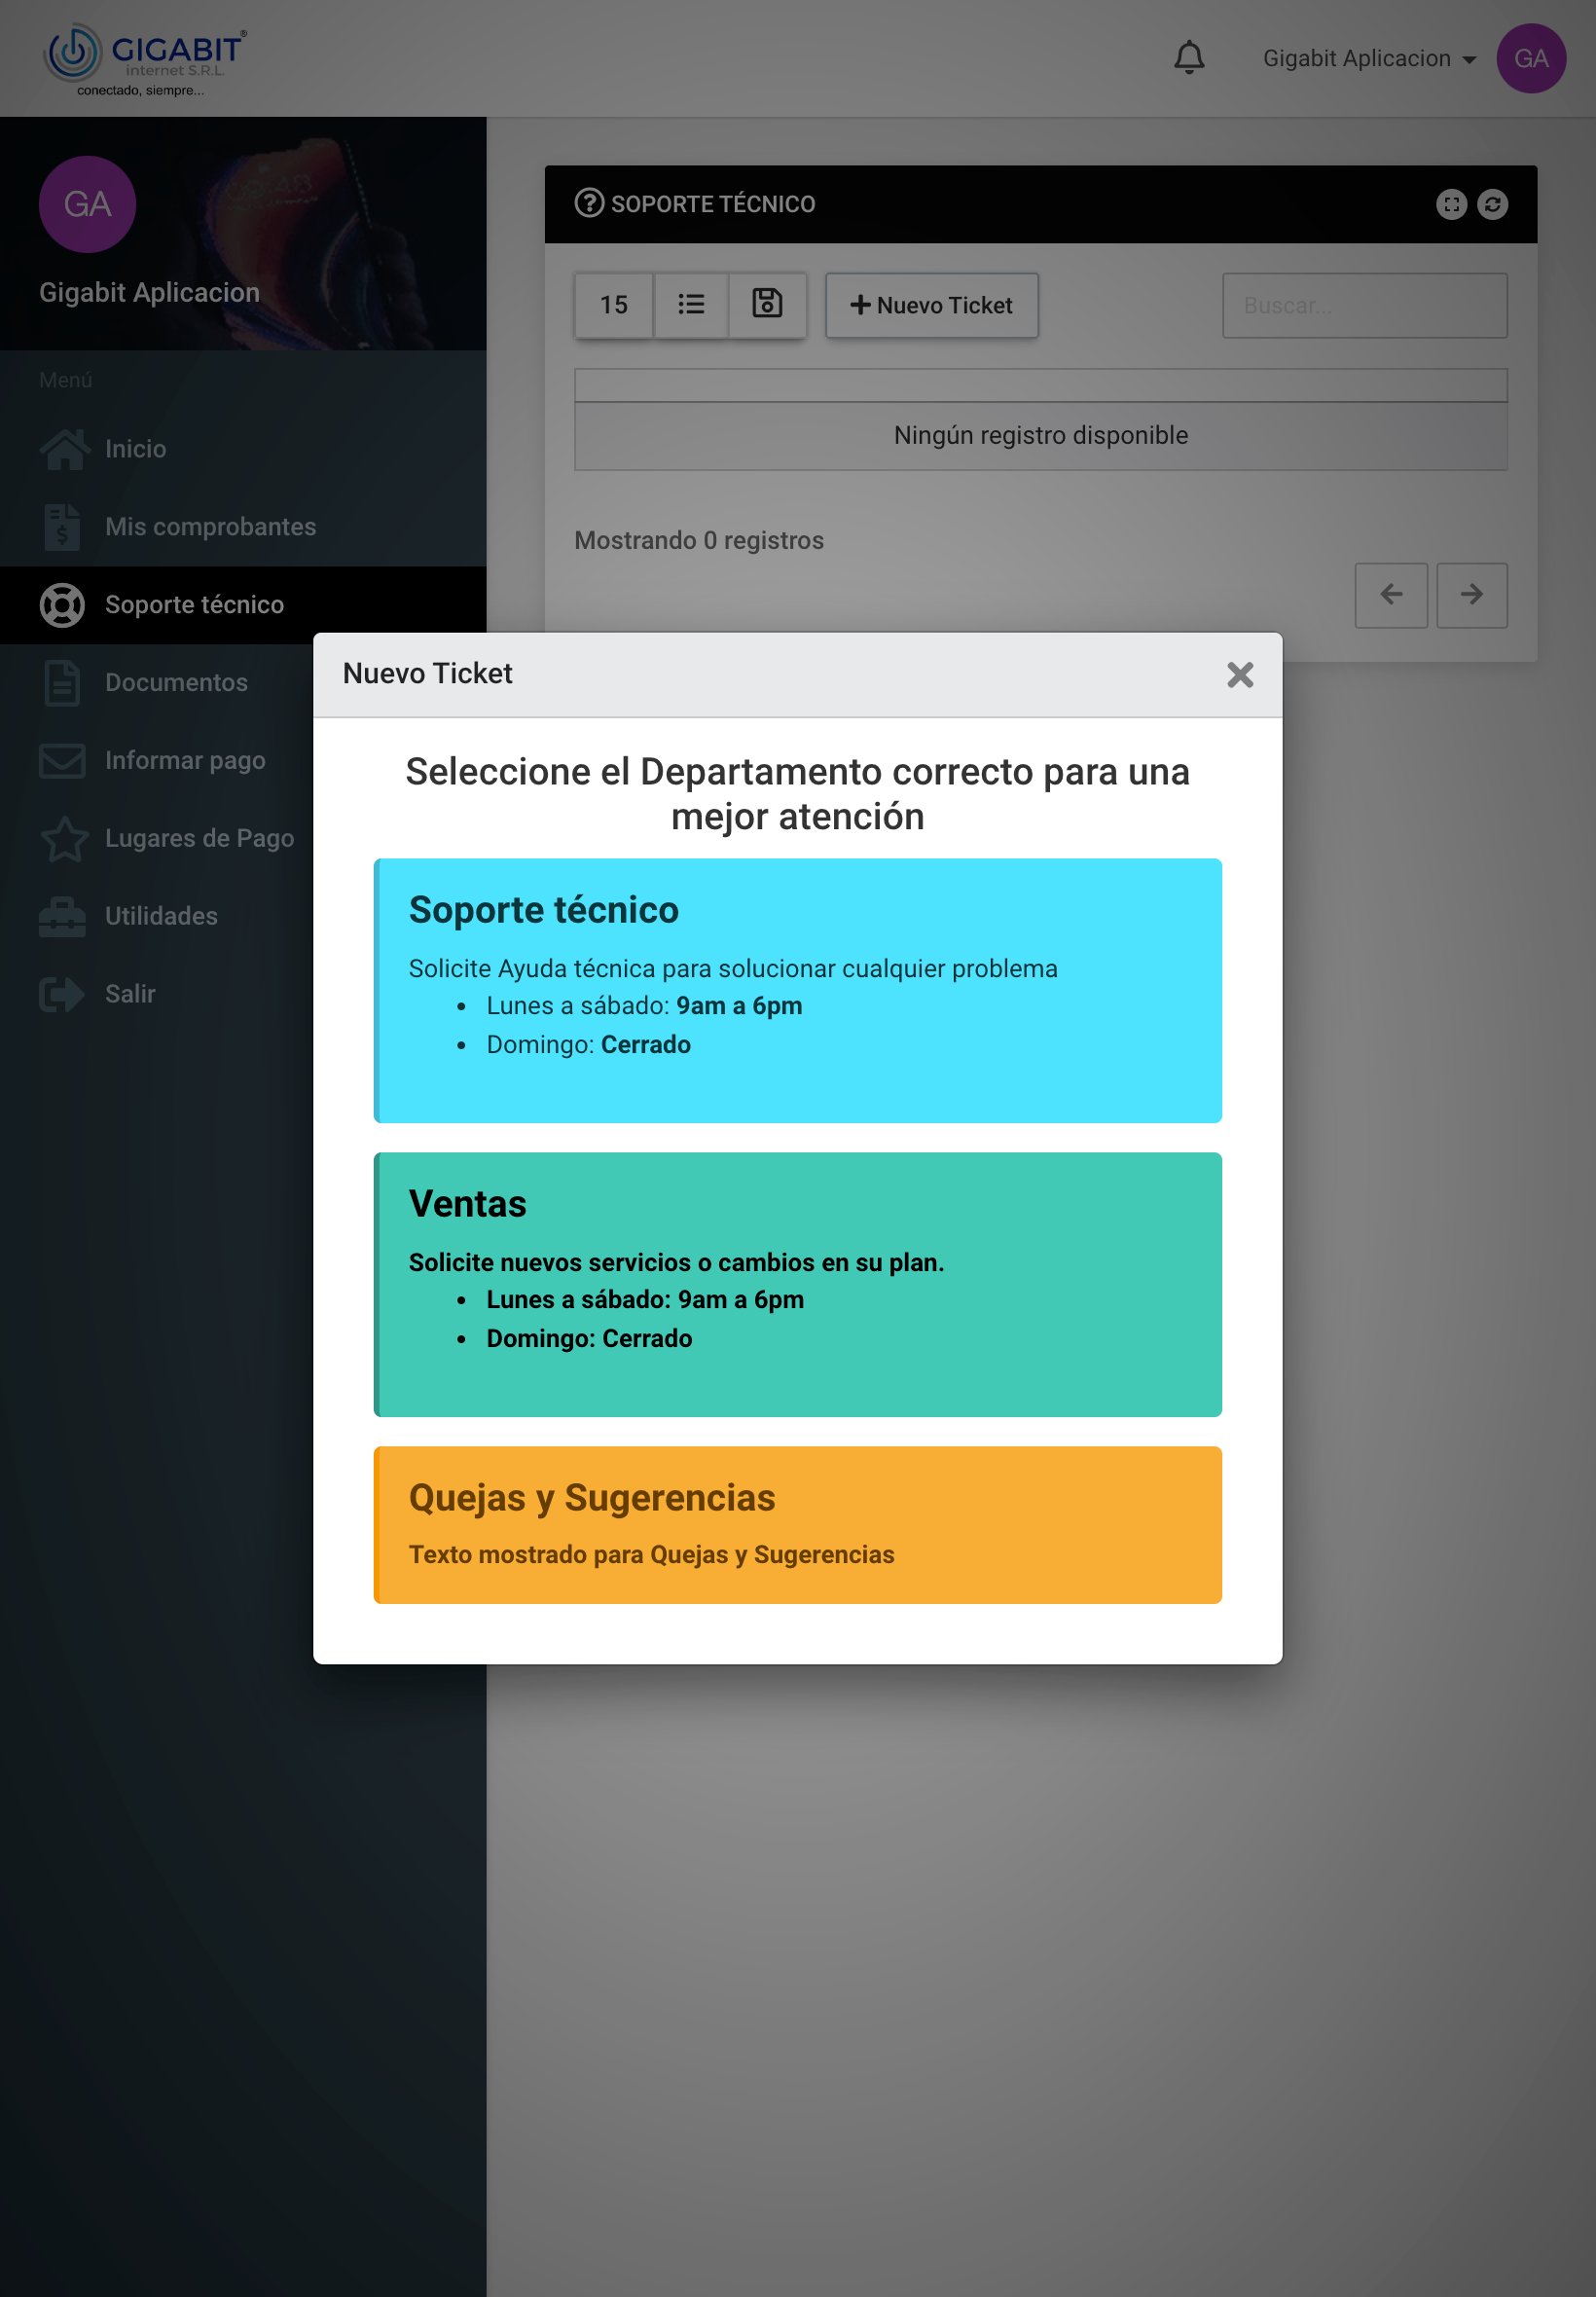Click the purple GA avatar in header
This screenshot has height=2297, width=1596.
[x=1530, y=58]
